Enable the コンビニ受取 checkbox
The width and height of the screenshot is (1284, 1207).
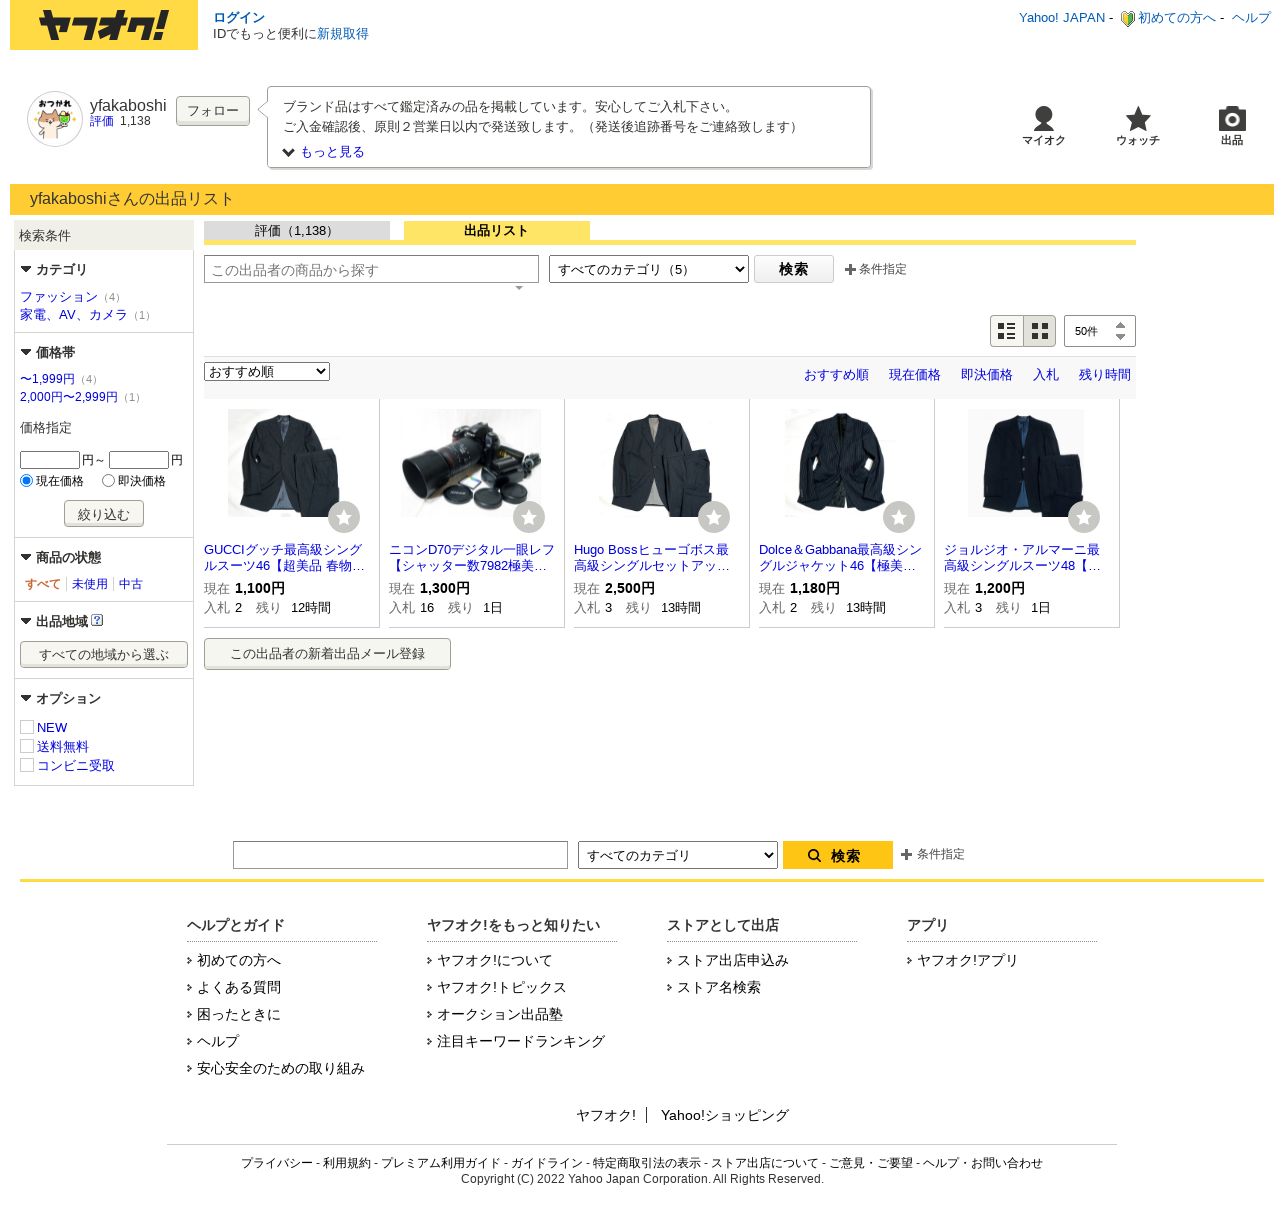(x=27, y=765)
